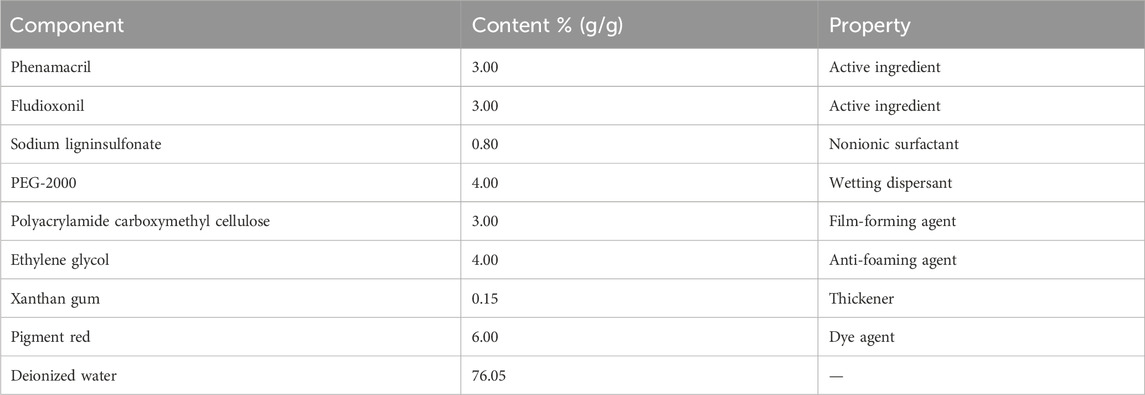Select the Fludioxonil cell
The height and width of the screenshot is (395, 1145).
(x=230, y=106)
